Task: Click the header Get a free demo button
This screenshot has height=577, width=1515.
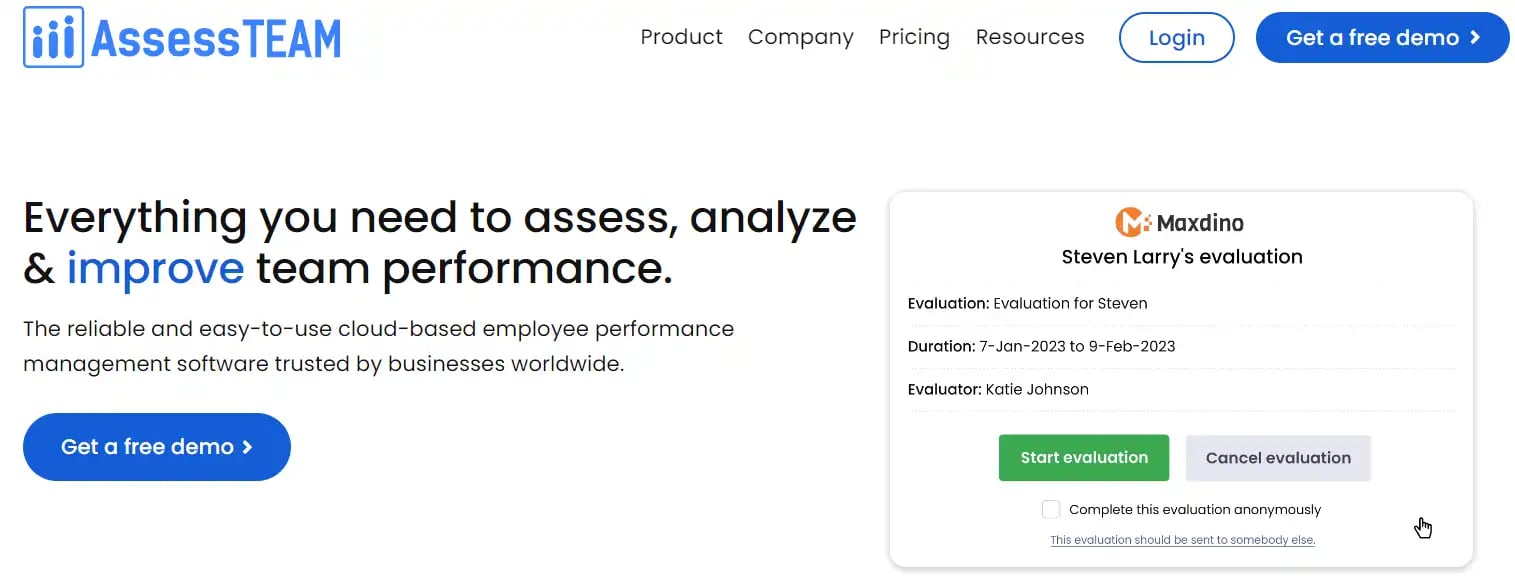Action: [x=1383, y=38]
